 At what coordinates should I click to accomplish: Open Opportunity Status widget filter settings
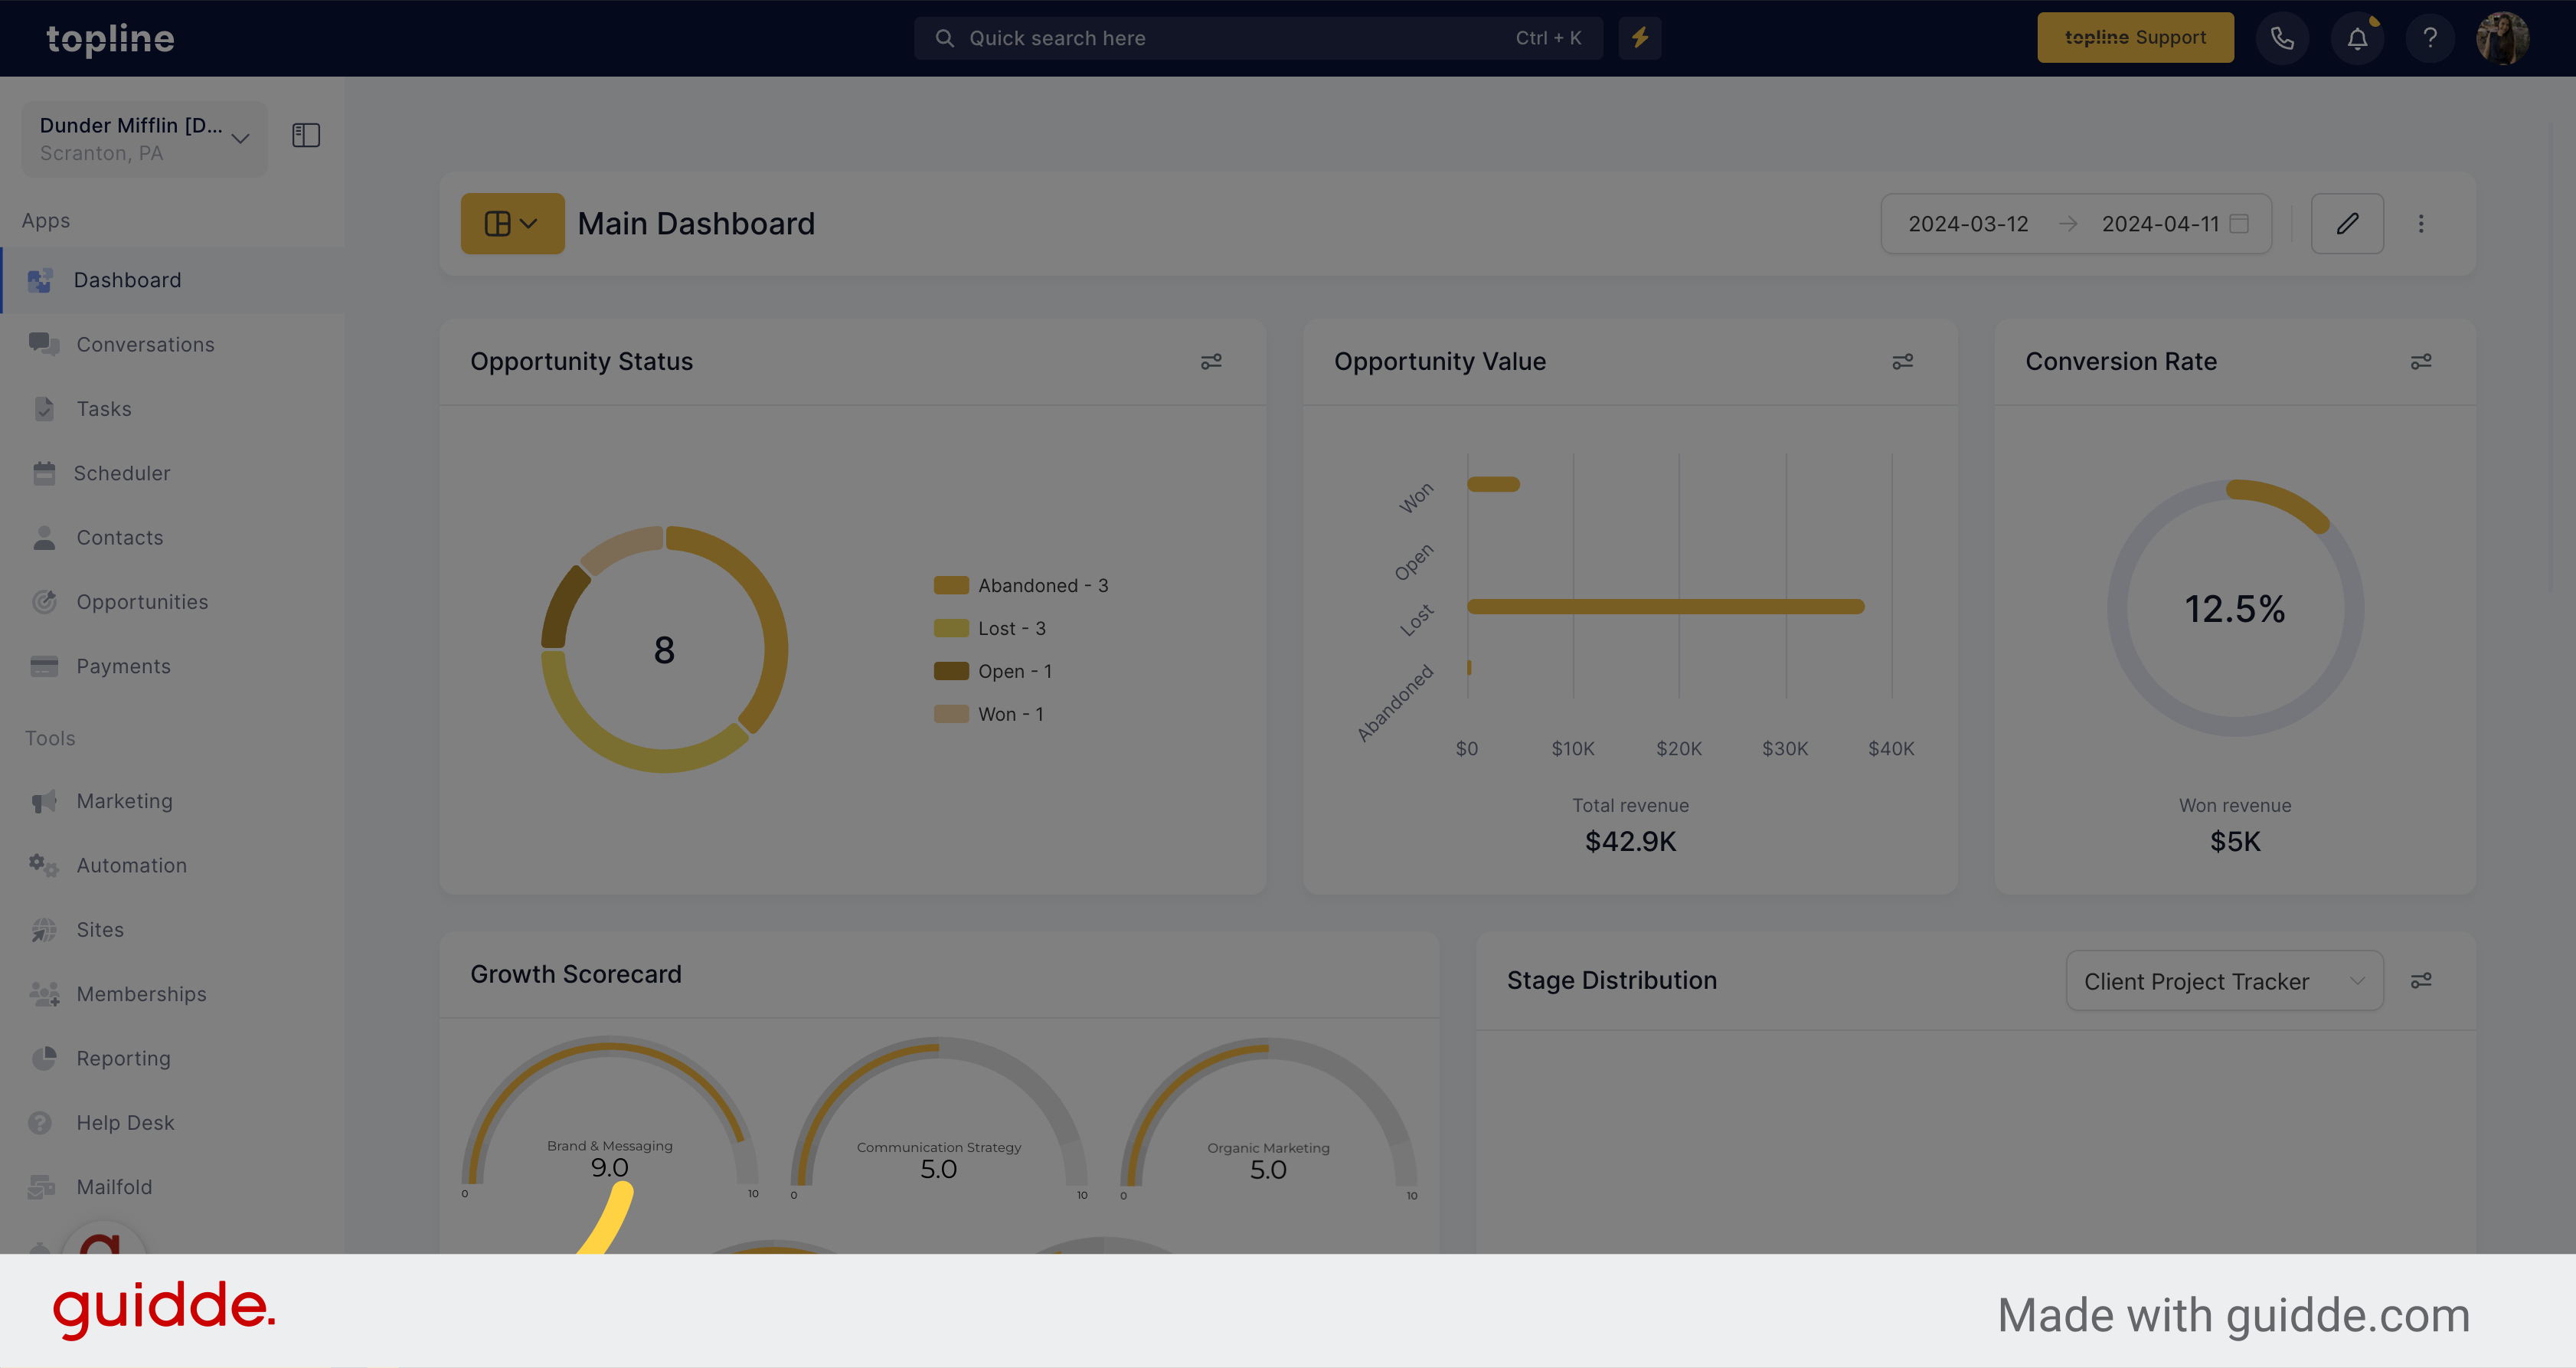[x=1211, y=362]
